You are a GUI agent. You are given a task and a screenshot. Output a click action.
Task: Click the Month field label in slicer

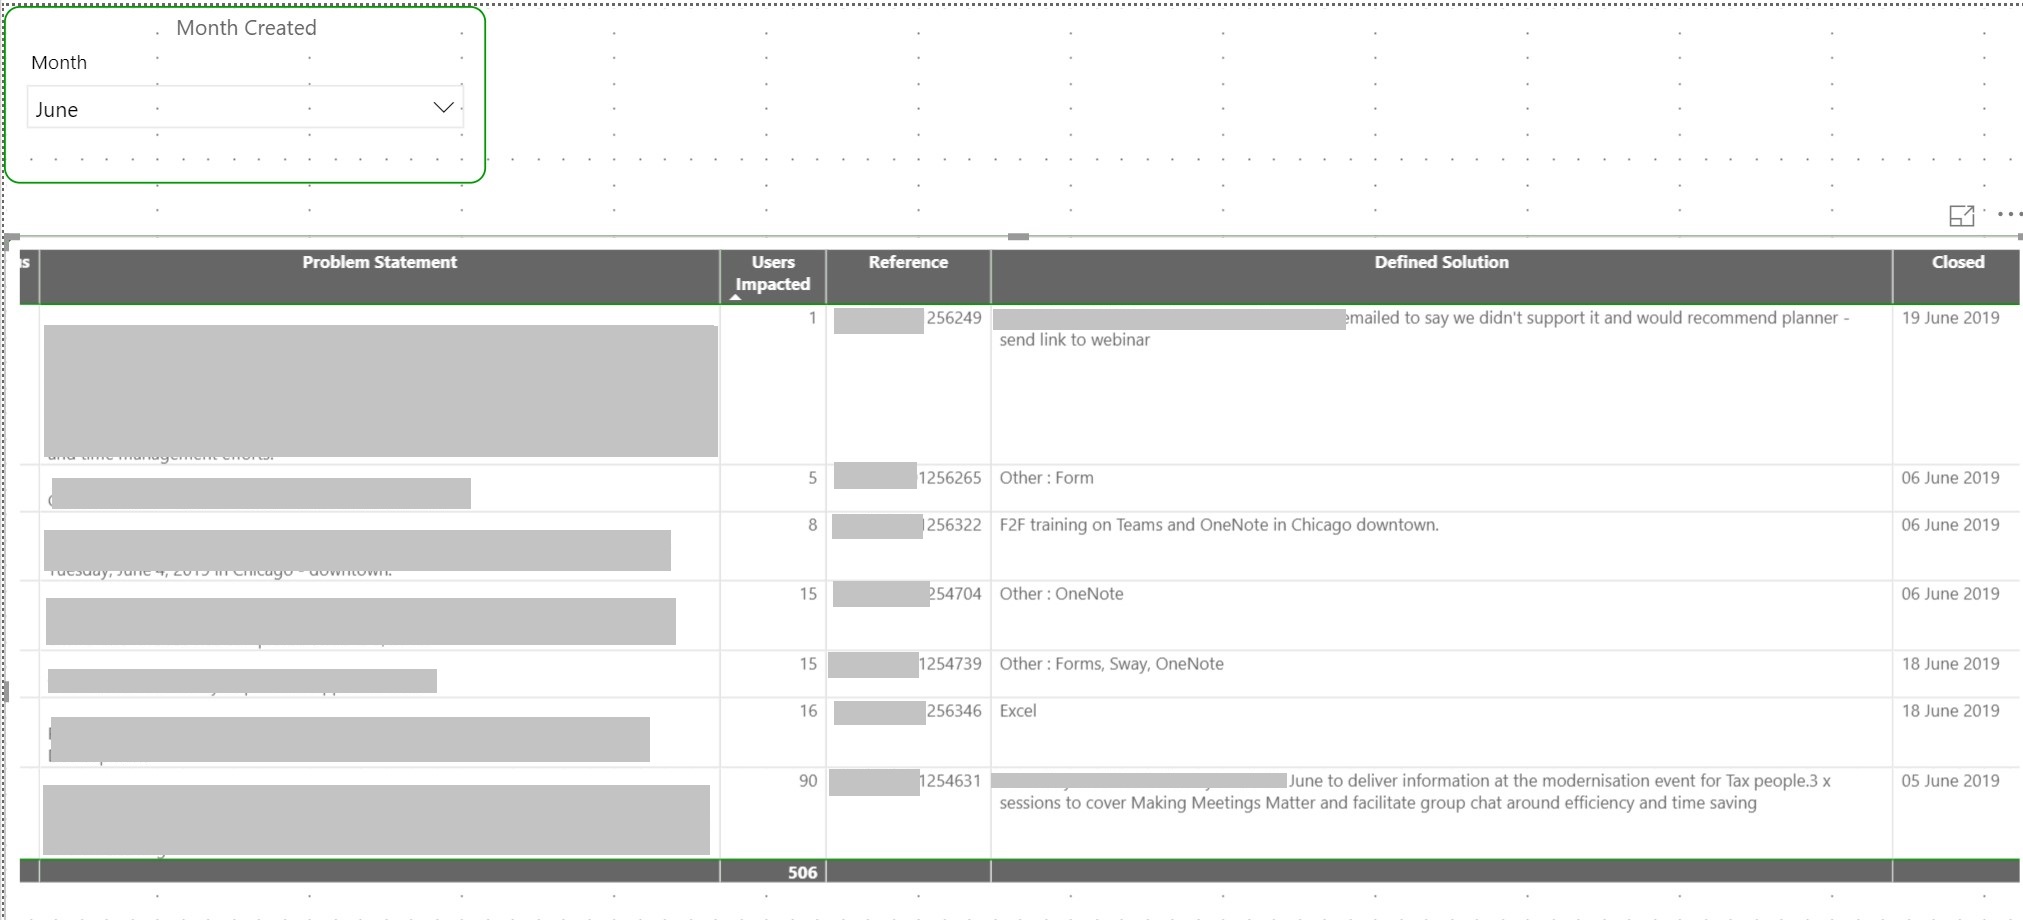coord(59,62)
